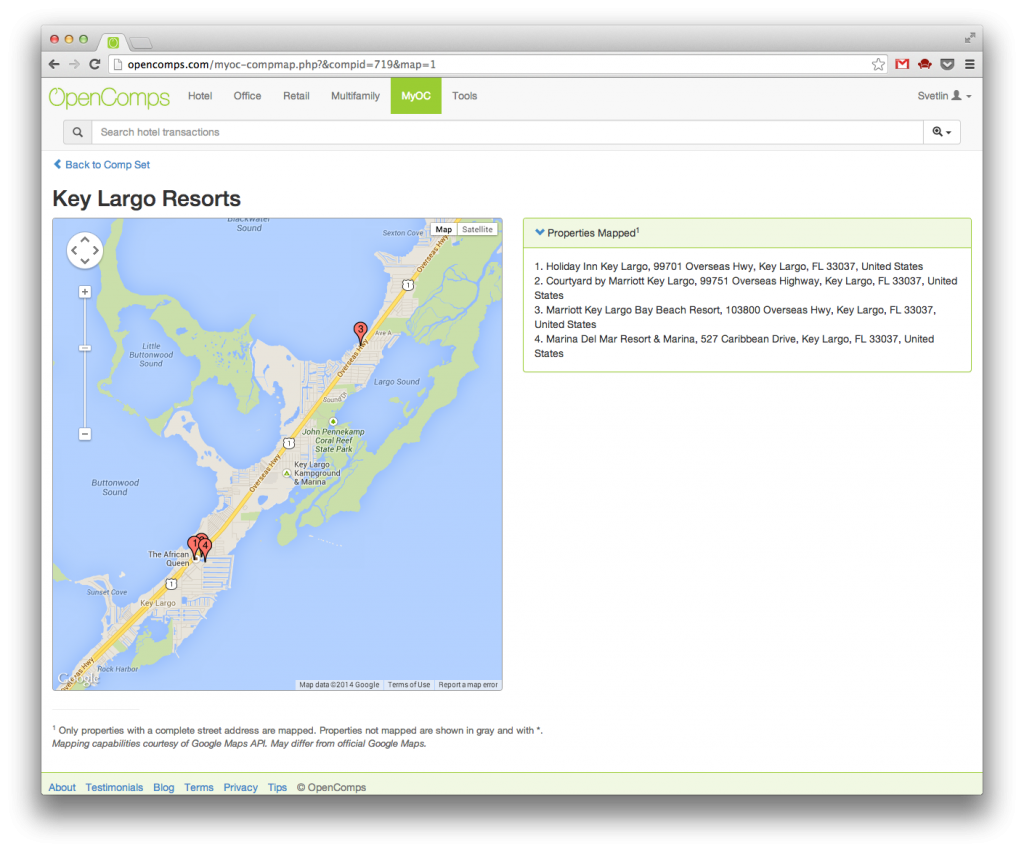This screenshot has height=852, width=1024.
Task: Zoom in the map with plus button
Action: (85, 292)
